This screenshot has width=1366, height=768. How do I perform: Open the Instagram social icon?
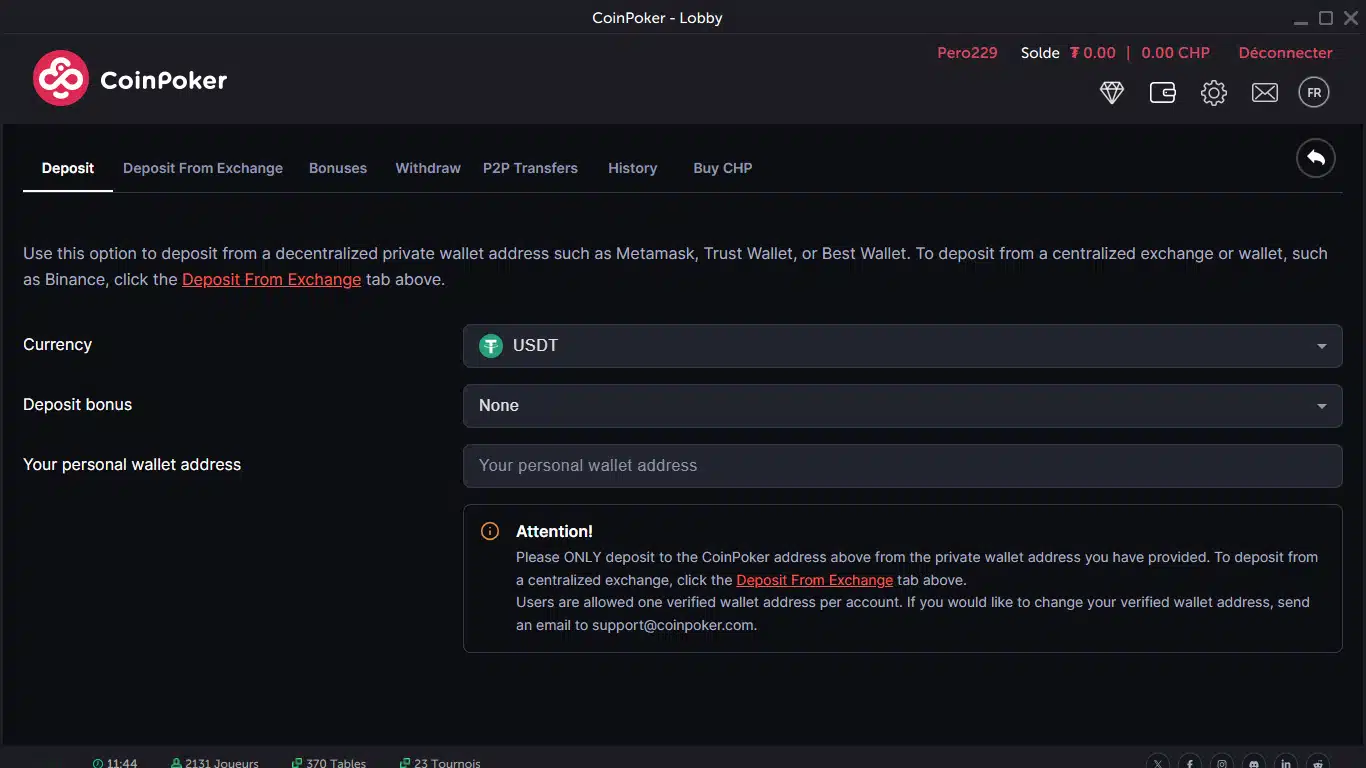pos(1222,763)
